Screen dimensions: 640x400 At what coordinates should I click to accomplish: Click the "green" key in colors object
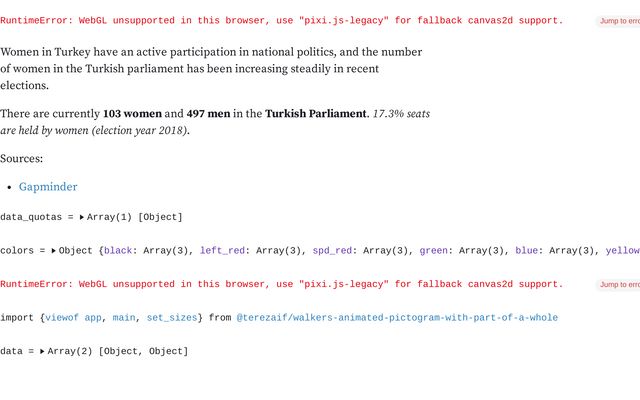[434, 251]
